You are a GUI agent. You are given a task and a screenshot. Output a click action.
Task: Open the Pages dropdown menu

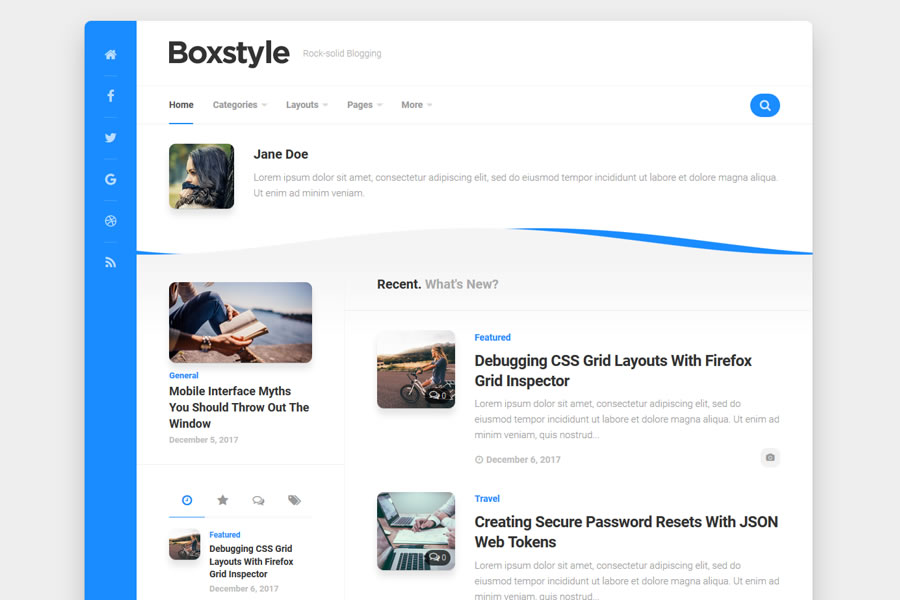point(364,105)
